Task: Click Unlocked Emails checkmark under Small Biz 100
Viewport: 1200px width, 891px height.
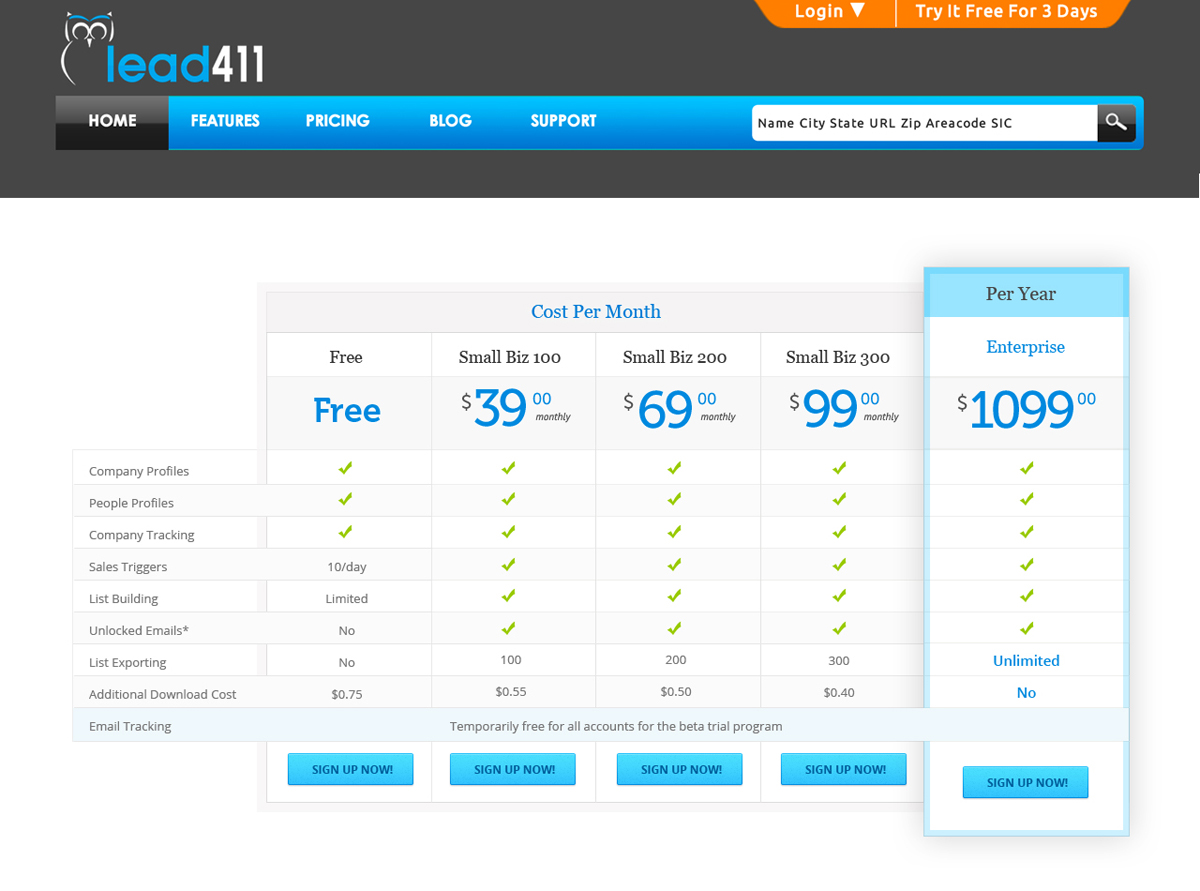Action: pos(509,628)
